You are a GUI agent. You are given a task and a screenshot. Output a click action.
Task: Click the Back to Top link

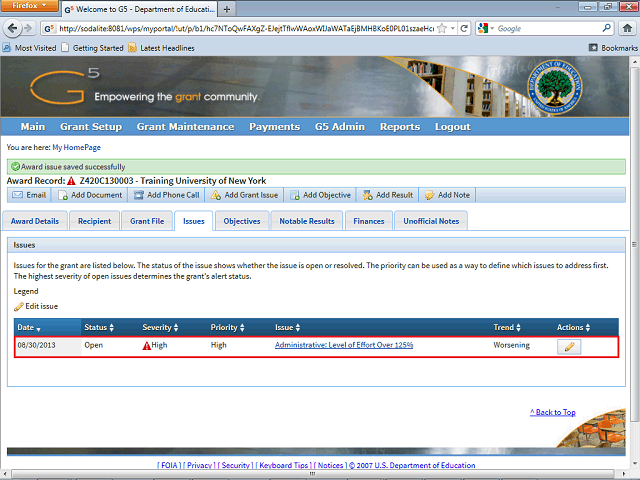[x=553, y=412]
